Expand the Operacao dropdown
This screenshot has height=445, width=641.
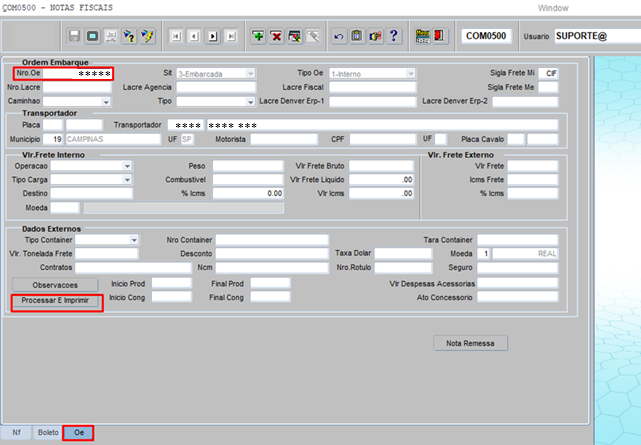127,166
